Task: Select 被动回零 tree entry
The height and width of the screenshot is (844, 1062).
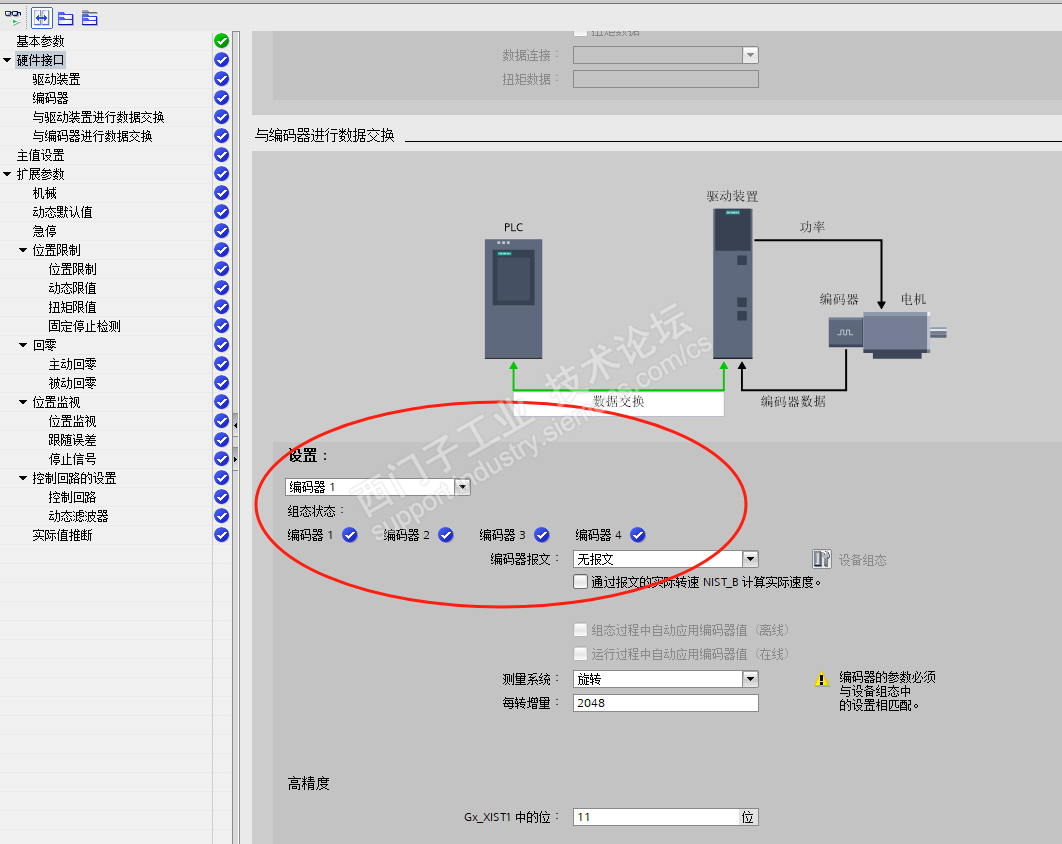Action: click(72, 383)
